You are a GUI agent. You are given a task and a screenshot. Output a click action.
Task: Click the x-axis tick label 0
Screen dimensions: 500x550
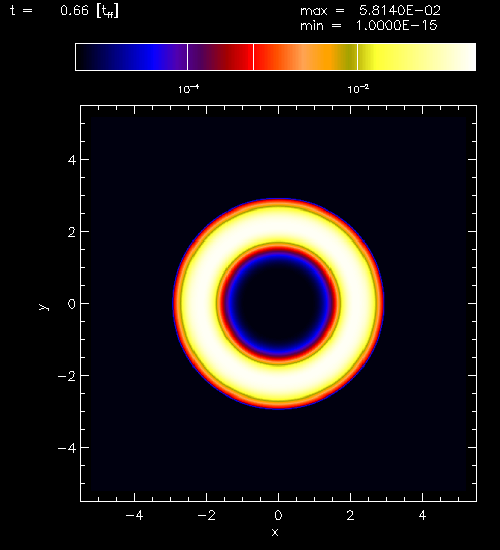(x=278, y=515)
